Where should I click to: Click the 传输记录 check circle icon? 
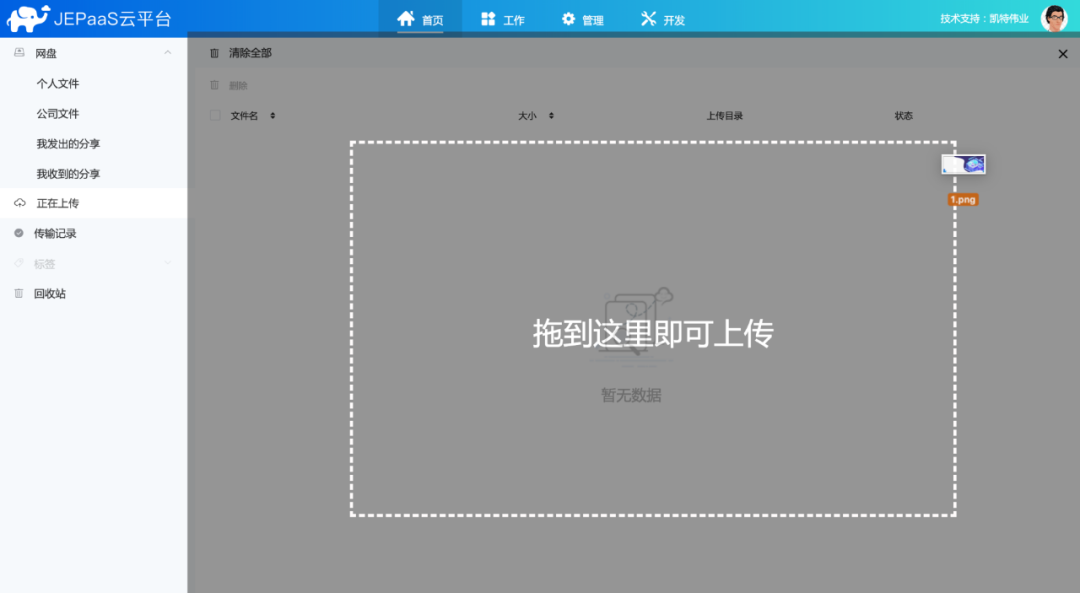click(x=19, y=233)
